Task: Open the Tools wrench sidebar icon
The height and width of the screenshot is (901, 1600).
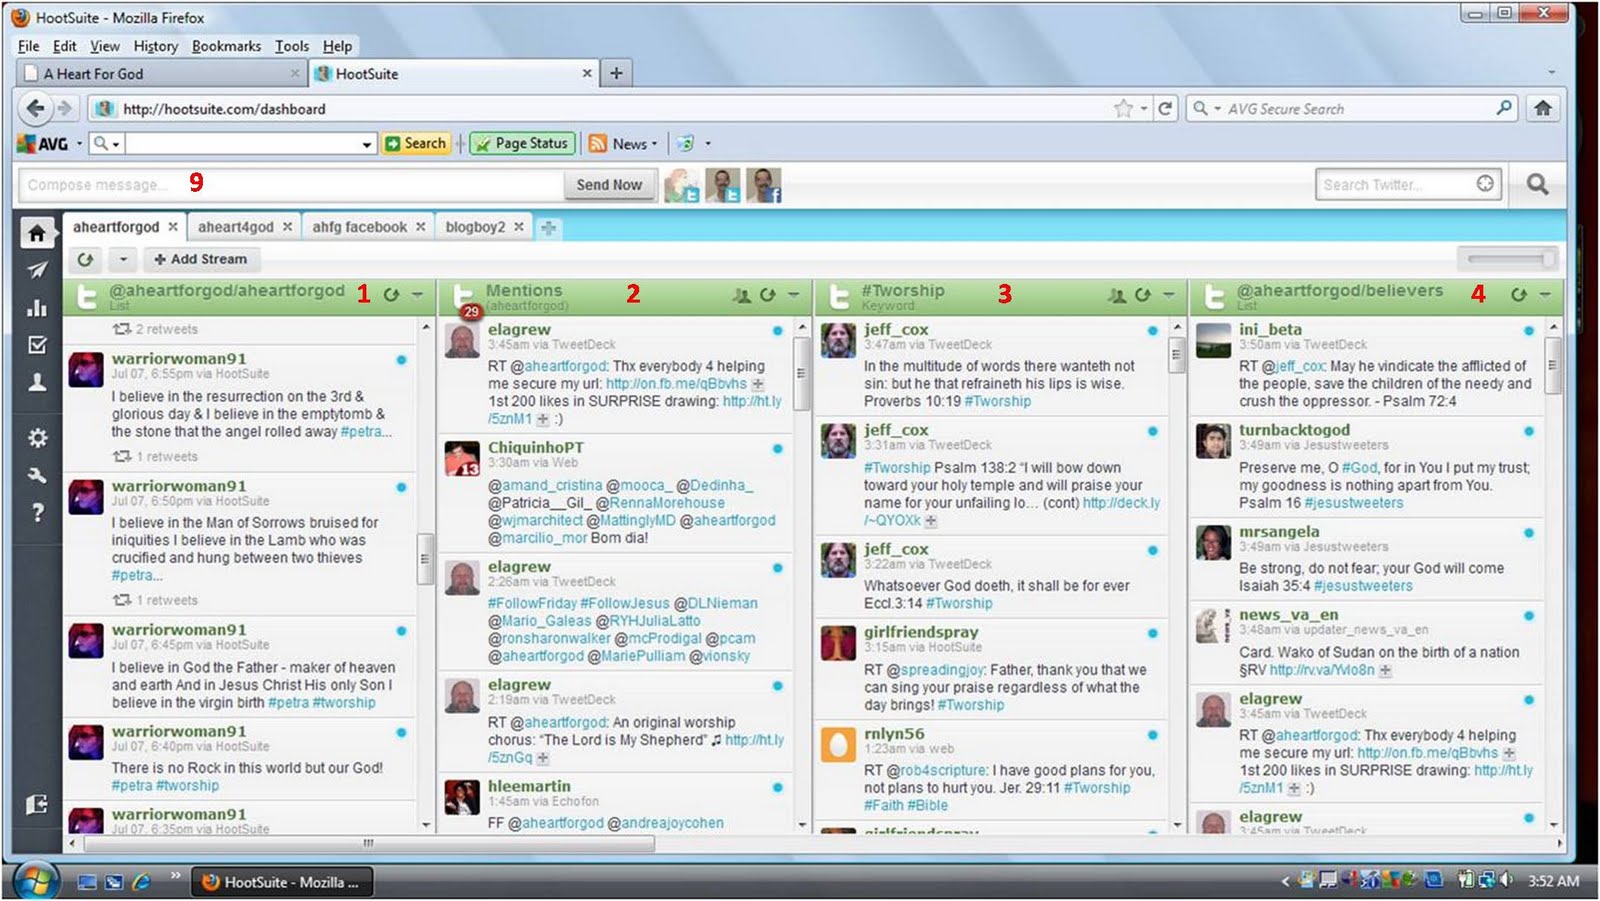Action: [37, 475]
